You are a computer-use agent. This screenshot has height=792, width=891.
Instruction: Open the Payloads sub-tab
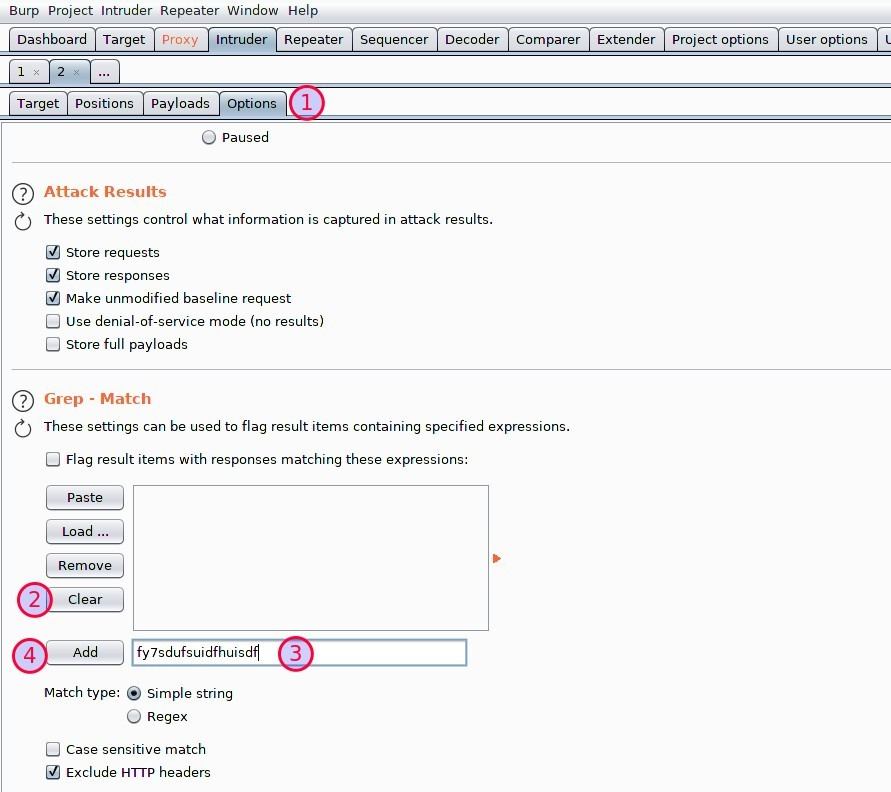[x=180, y=103]
